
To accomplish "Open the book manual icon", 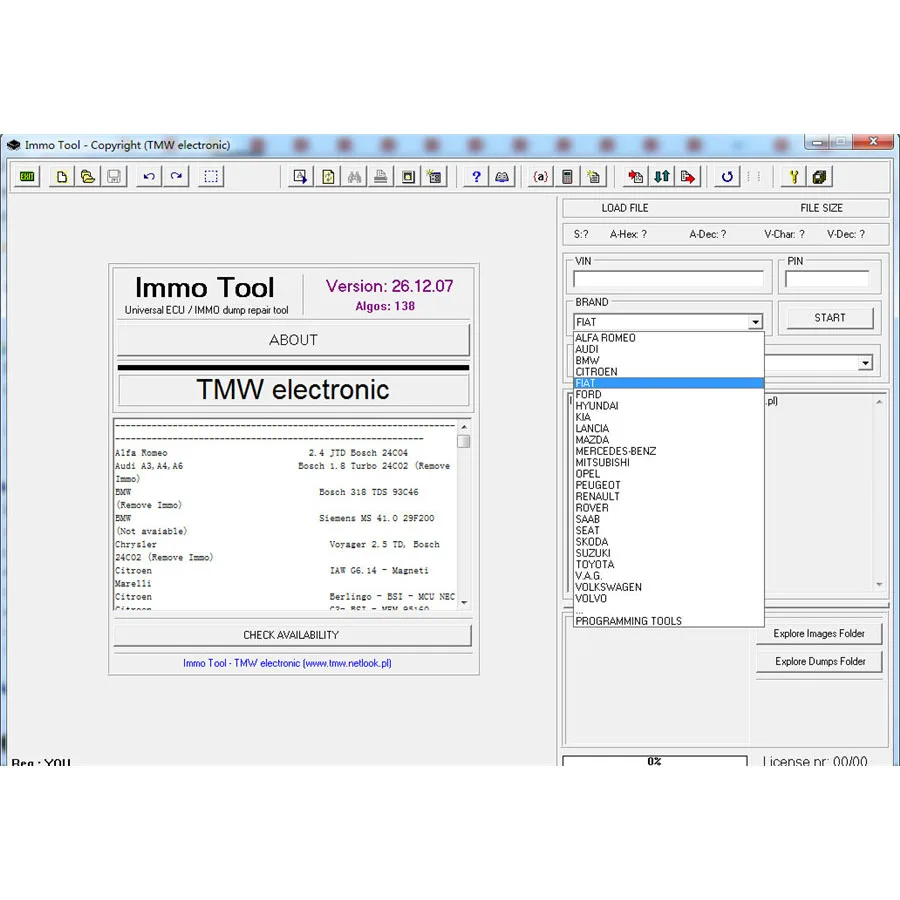I will coord(502,176).
